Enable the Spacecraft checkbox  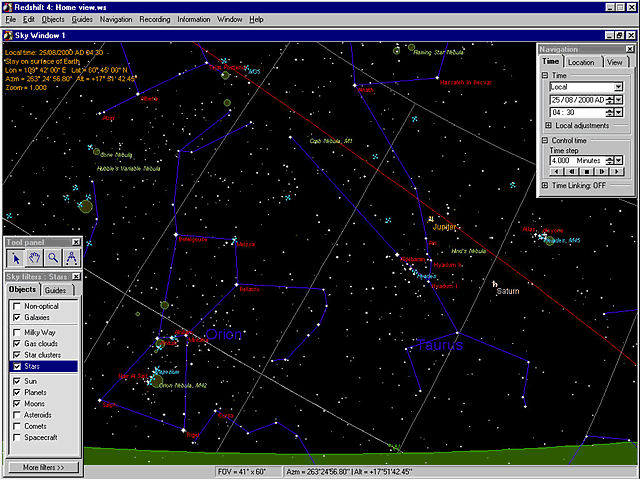pyautogui.click(x=17, y=437)
